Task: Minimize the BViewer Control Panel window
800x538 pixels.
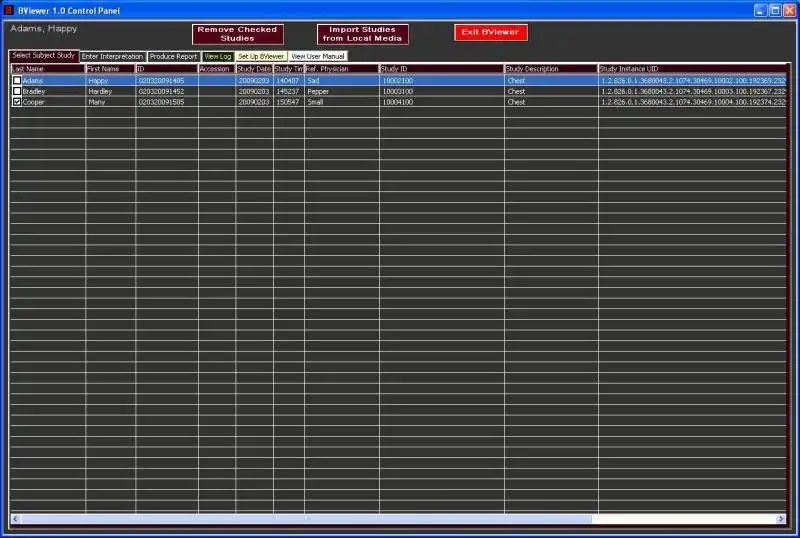Action: [760, 10]
